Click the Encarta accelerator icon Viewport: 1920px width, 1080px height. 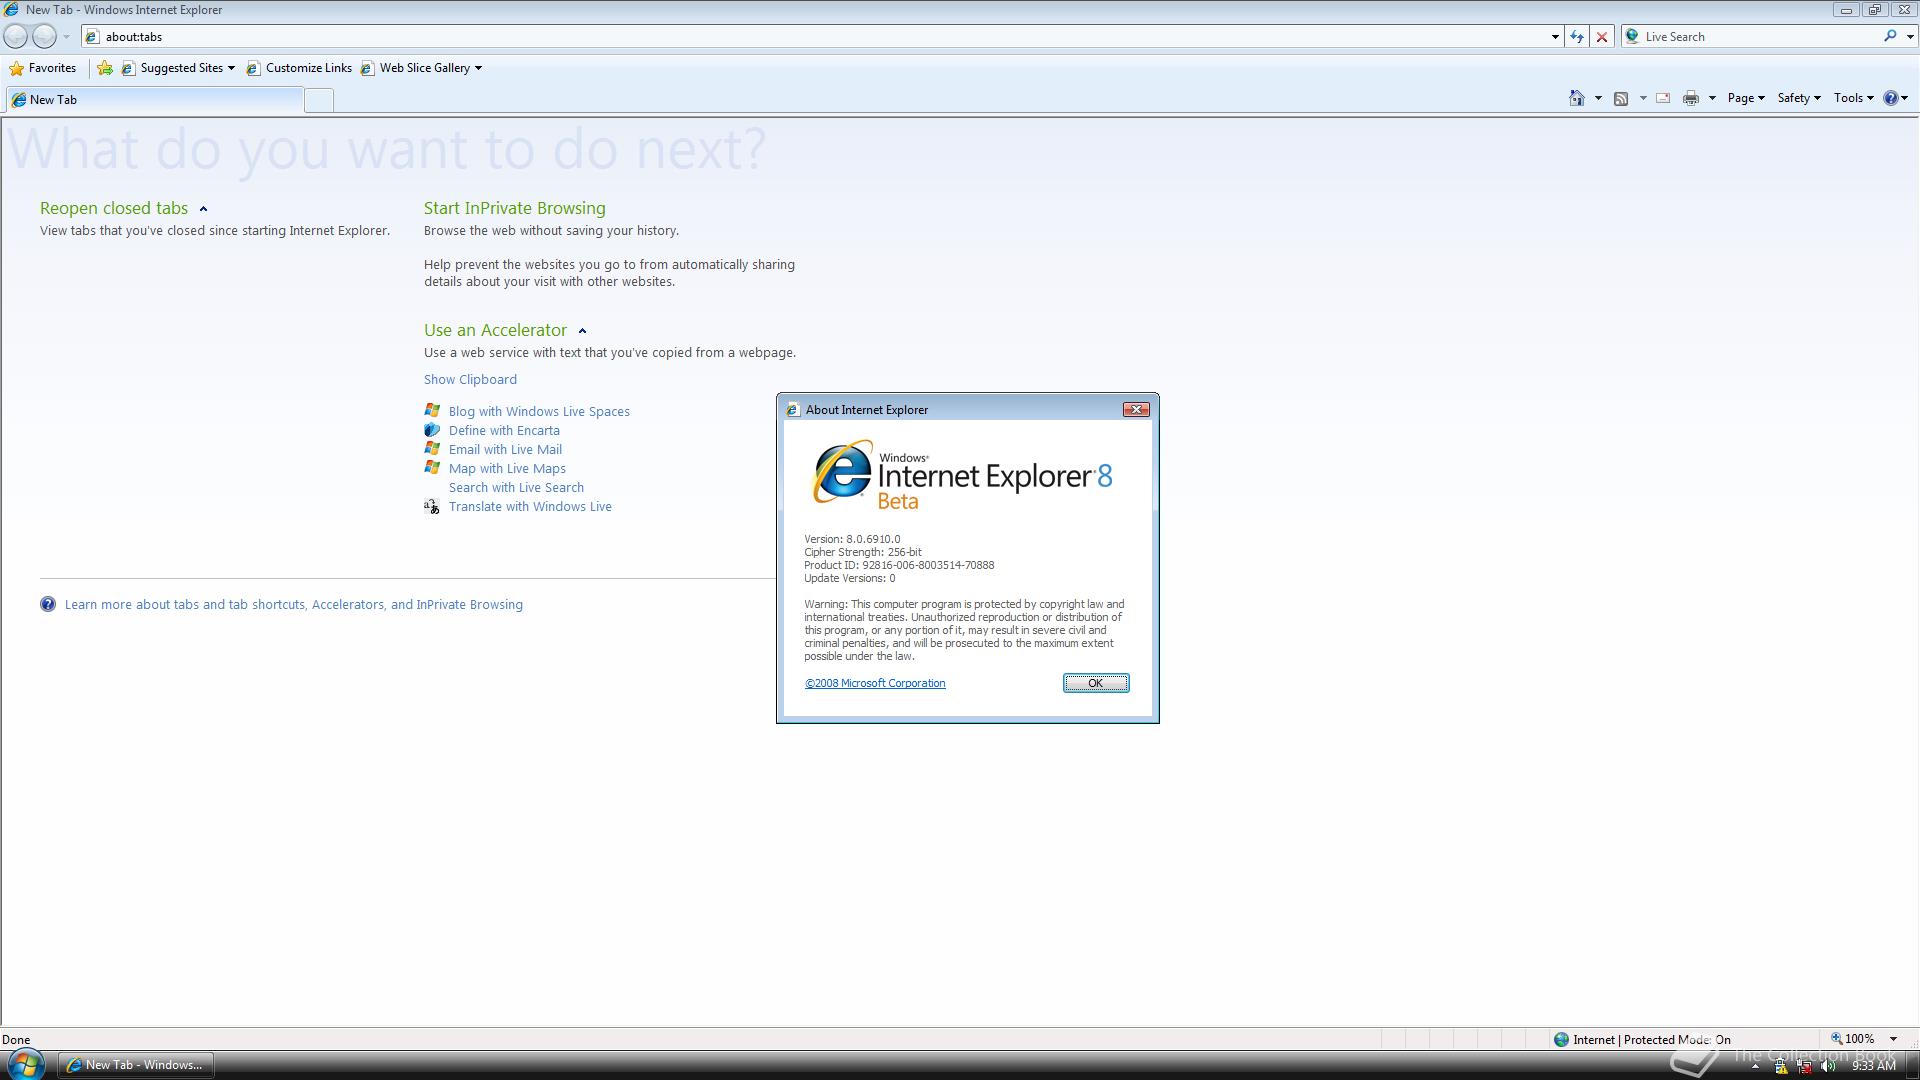point(432,429)
